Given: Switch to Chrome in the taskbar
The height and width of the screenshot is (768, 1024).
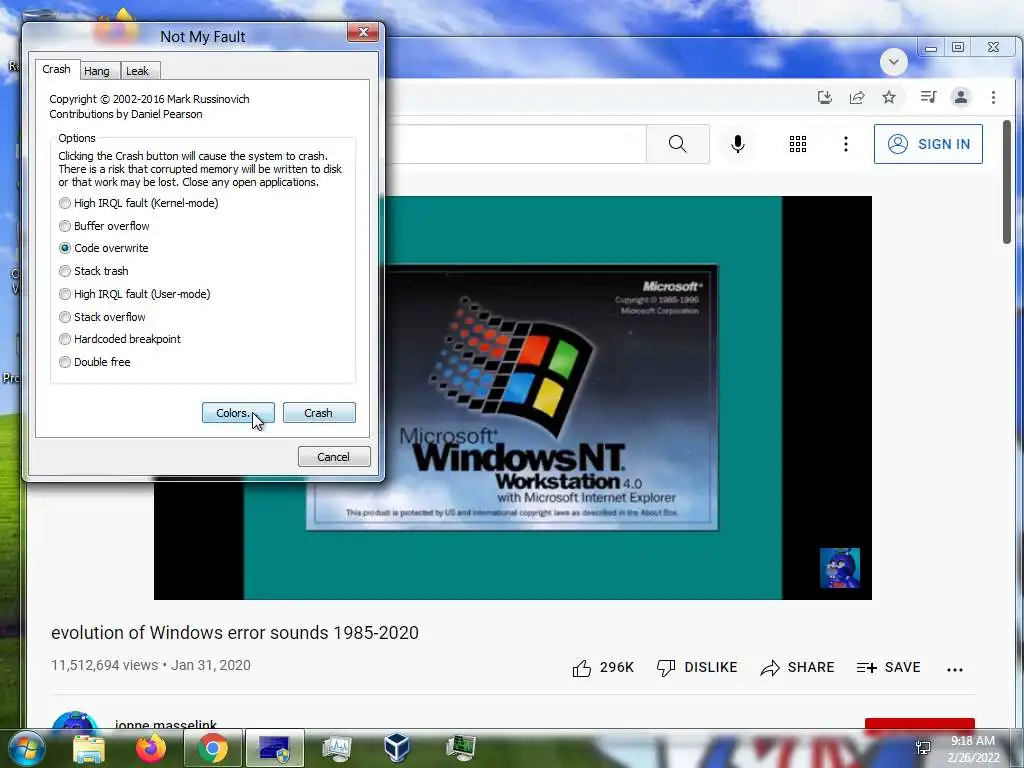Looking at the screenshot, I should pos(213,748).
